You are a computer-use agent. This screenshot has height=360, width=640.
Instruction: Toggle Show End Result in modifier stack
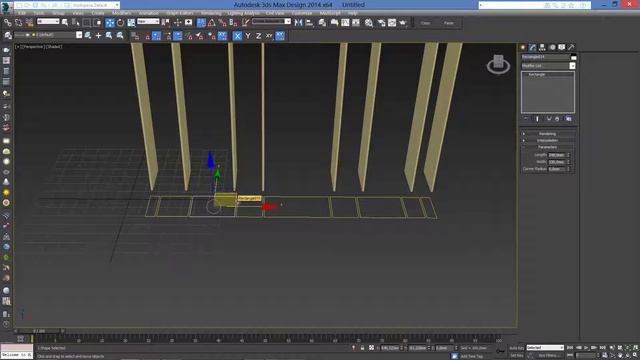pos(538,119)
